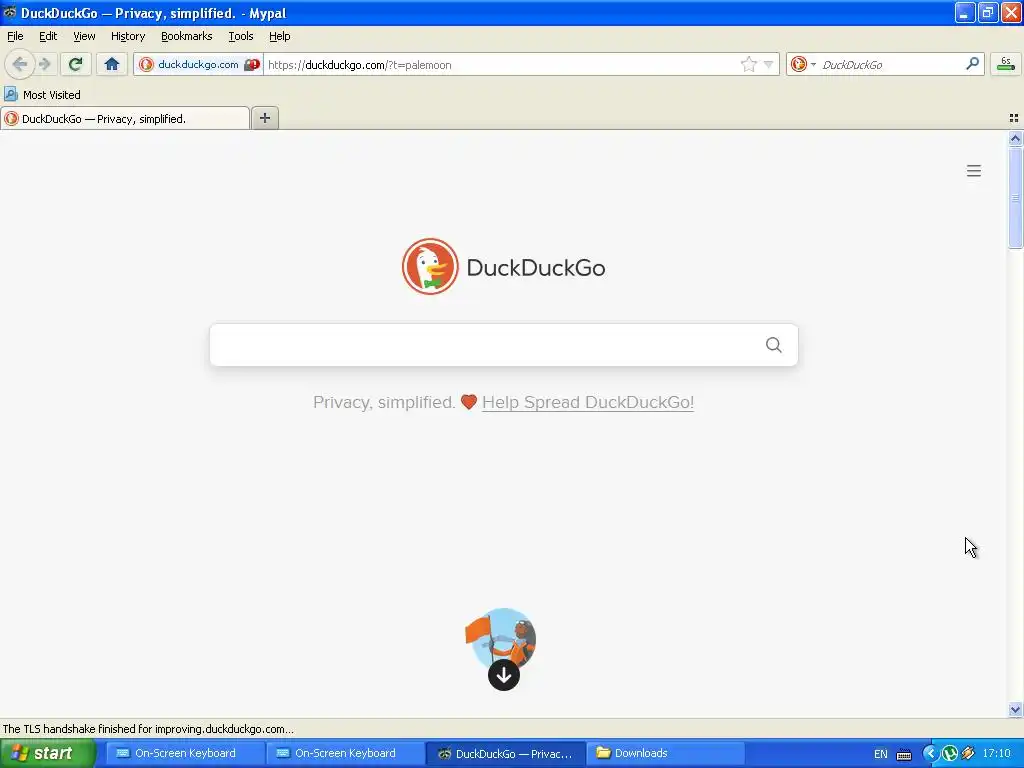Click the Mypal icon in the title bar
Image resolution: width=1024 pixels, height=768 pixels.
click(x=10, y=13)
